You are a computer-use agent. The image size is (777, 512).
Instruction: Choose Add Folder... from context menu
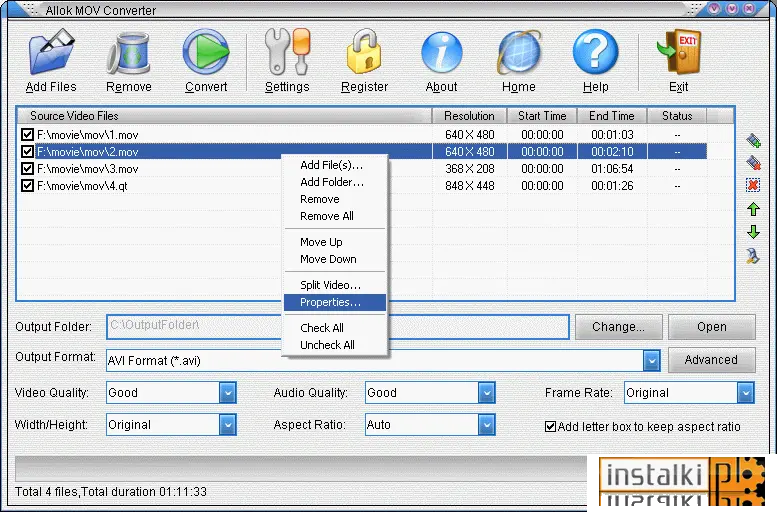pos(334,182)
